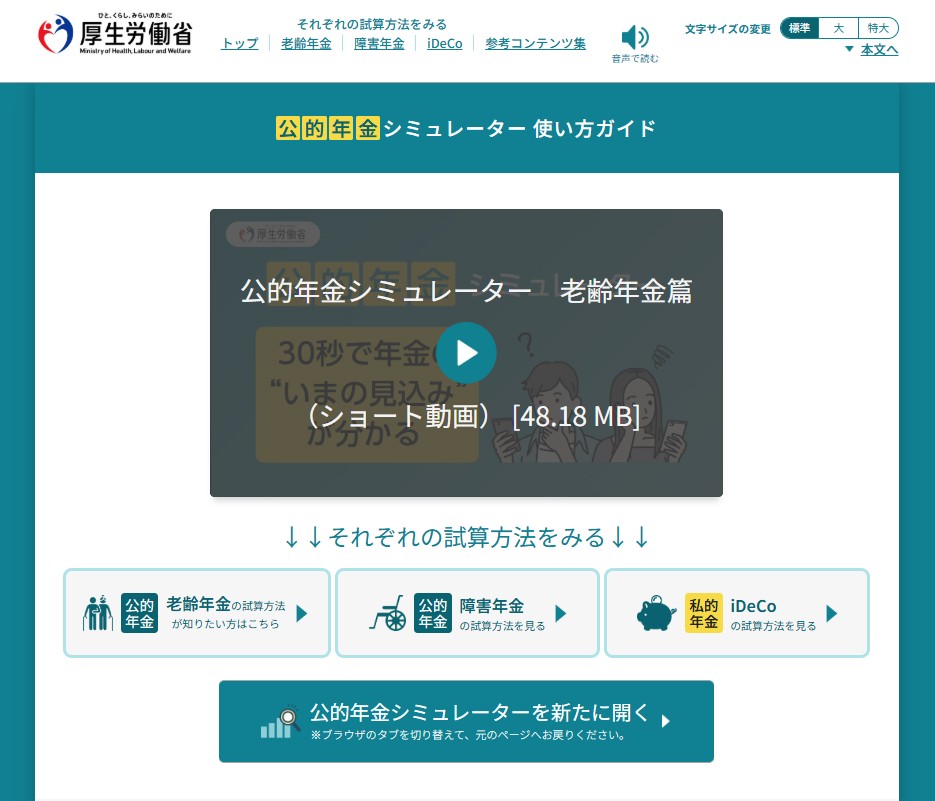
Task: Click the yellow 公的年金 badge on 老齢年金 card
Action: (139, 612)
